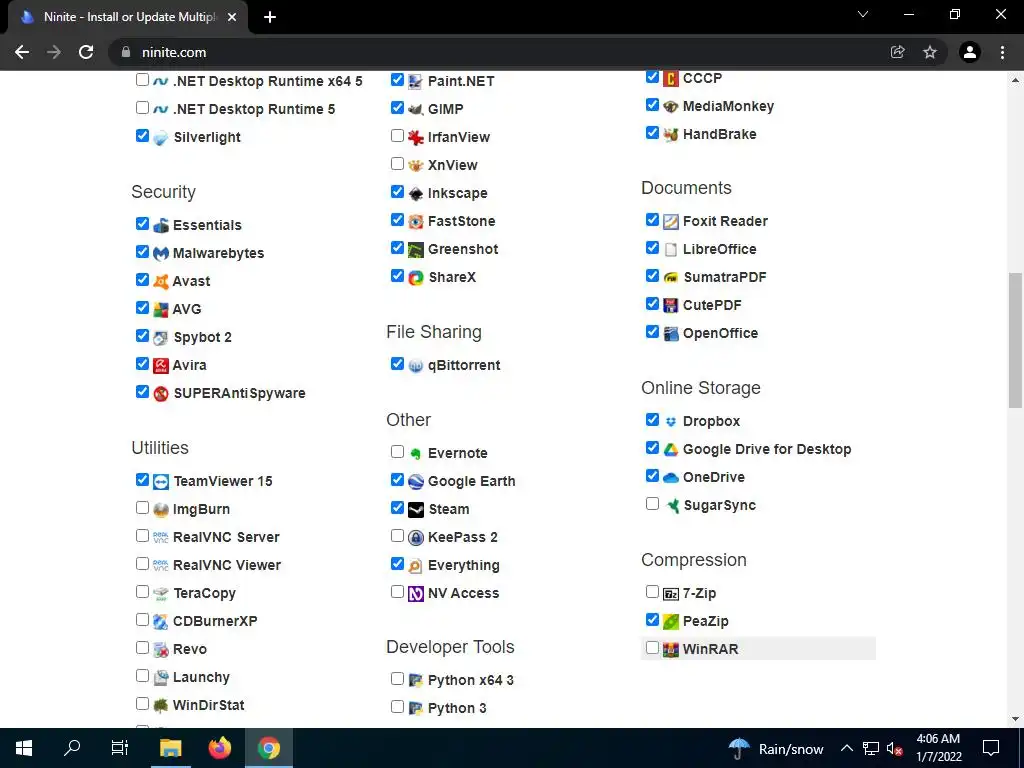This screenshot has height=768, width=1024.
Task: Check the TeraCopy checkbox
Action: pyautogui.click(x=142, y=592)
